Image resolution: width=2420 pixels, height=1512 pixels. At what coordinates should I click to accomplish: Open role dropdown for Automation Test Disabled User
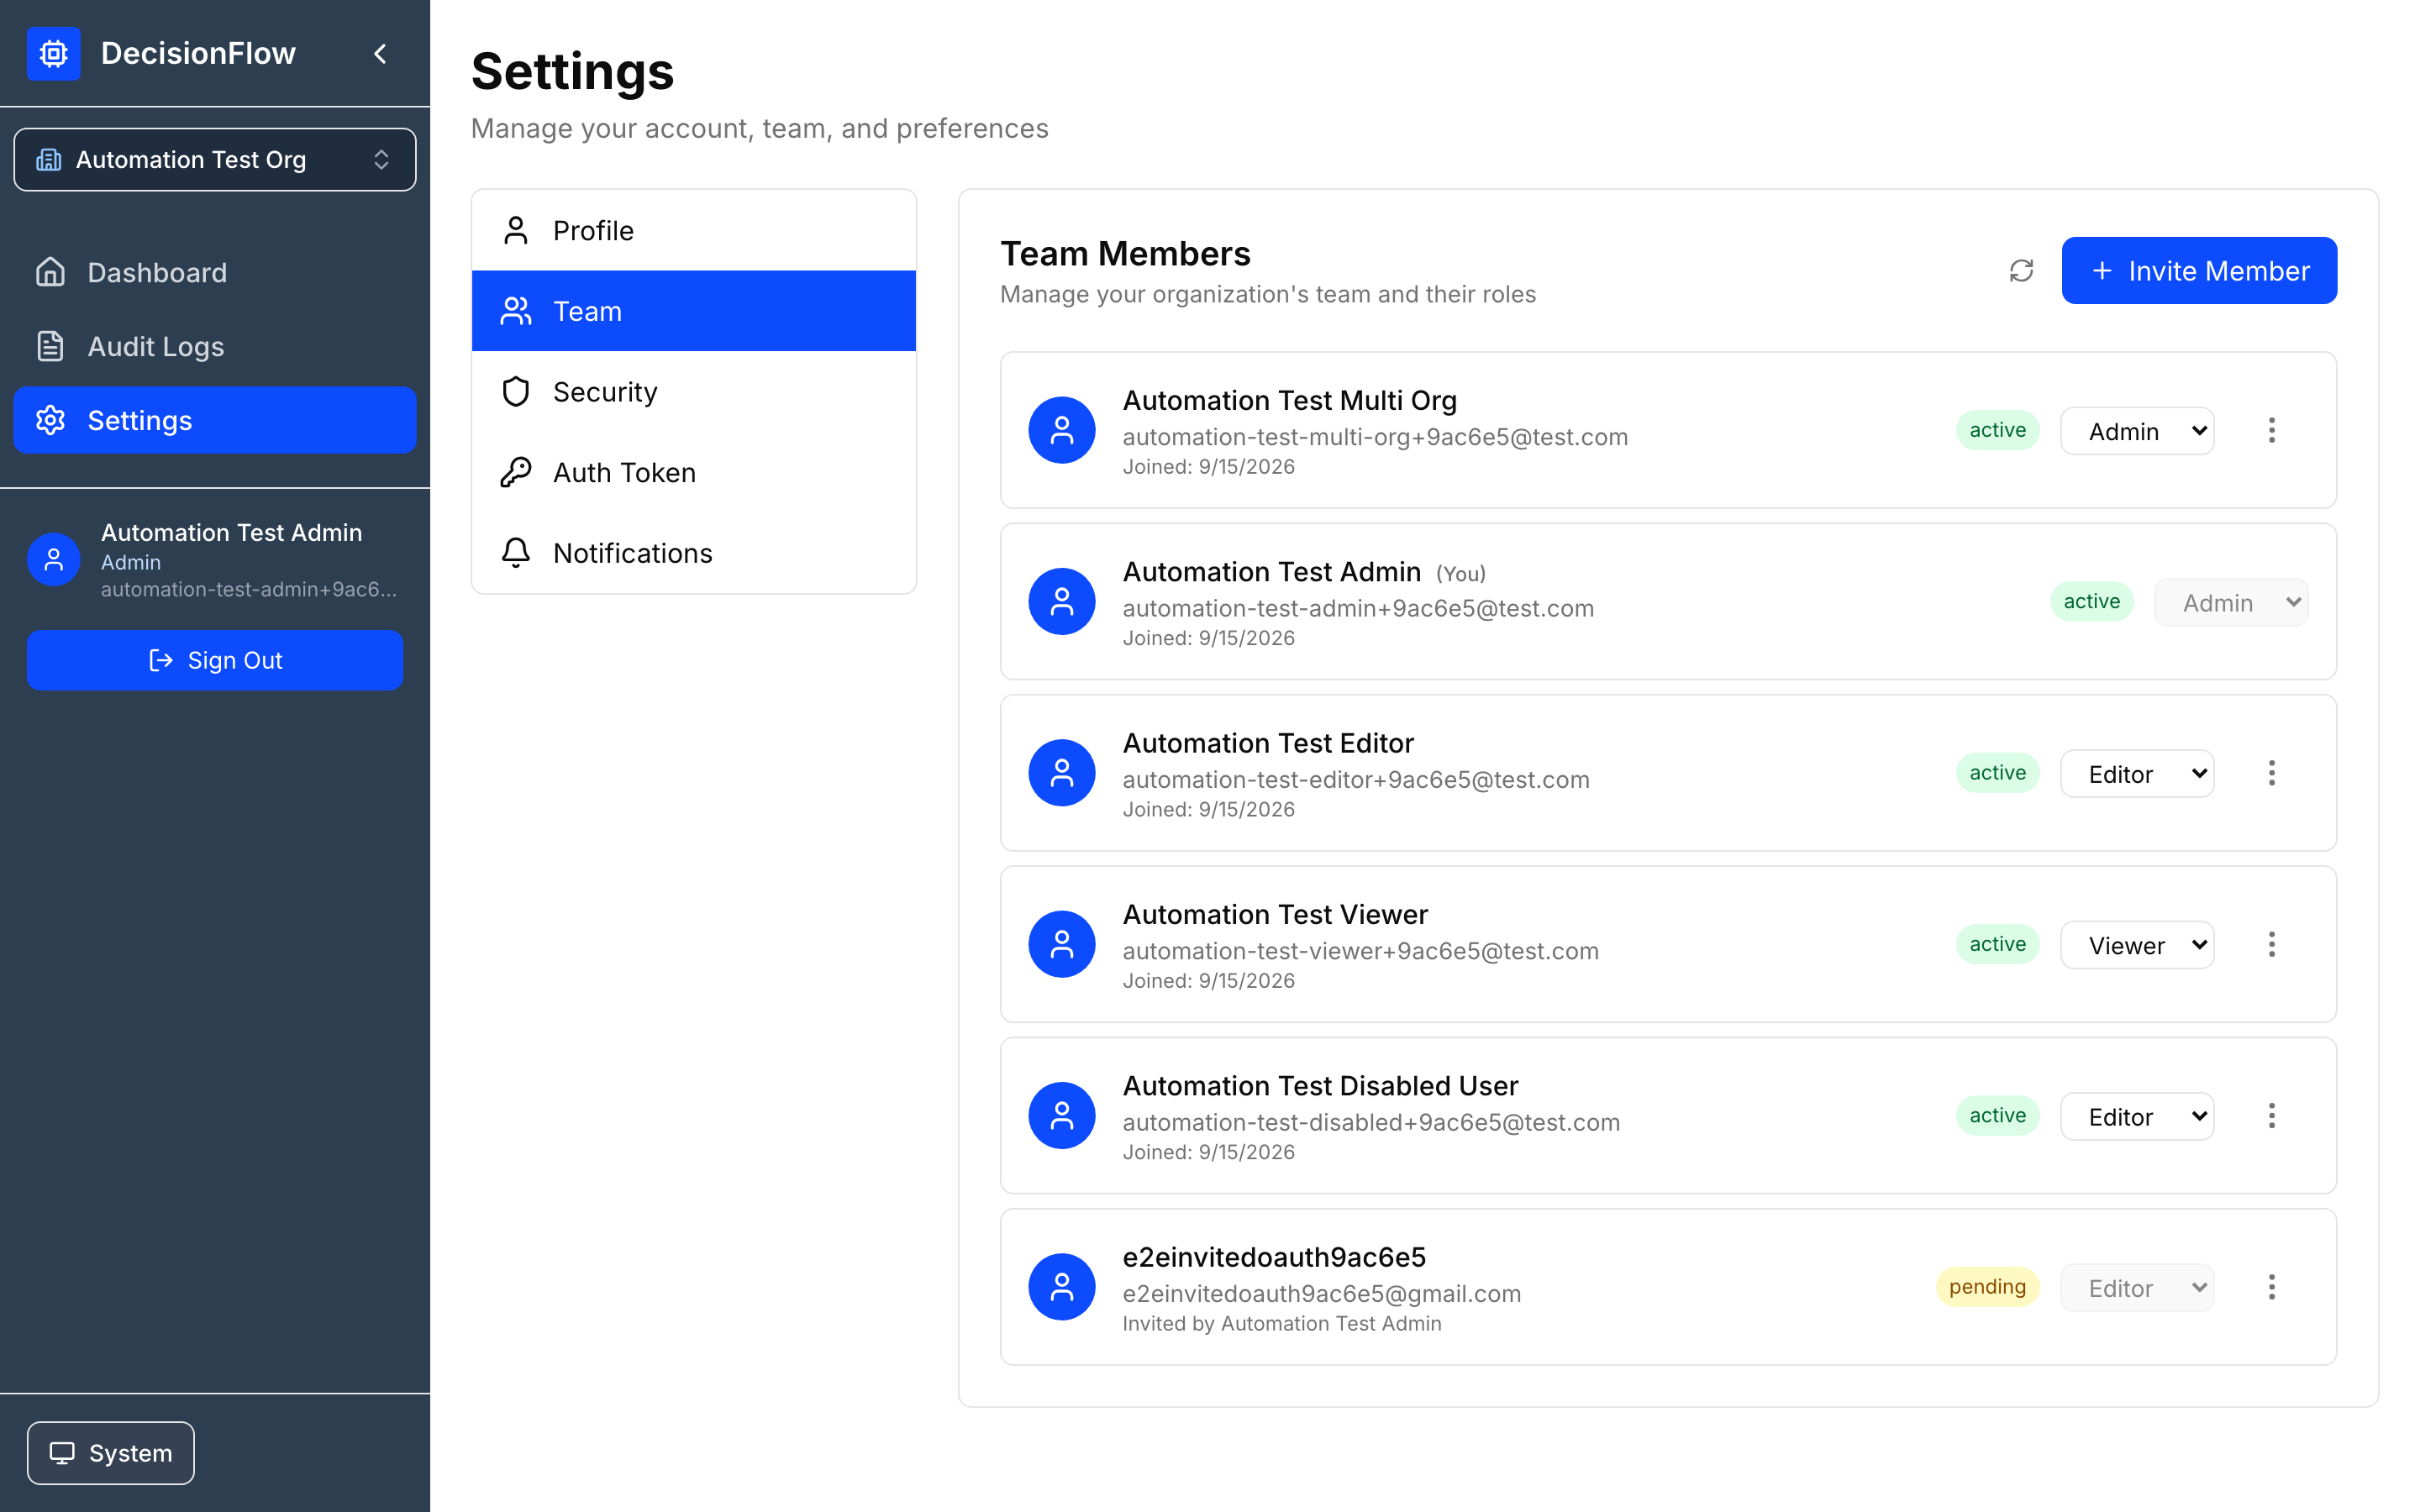click(x=2137, y=1116)
